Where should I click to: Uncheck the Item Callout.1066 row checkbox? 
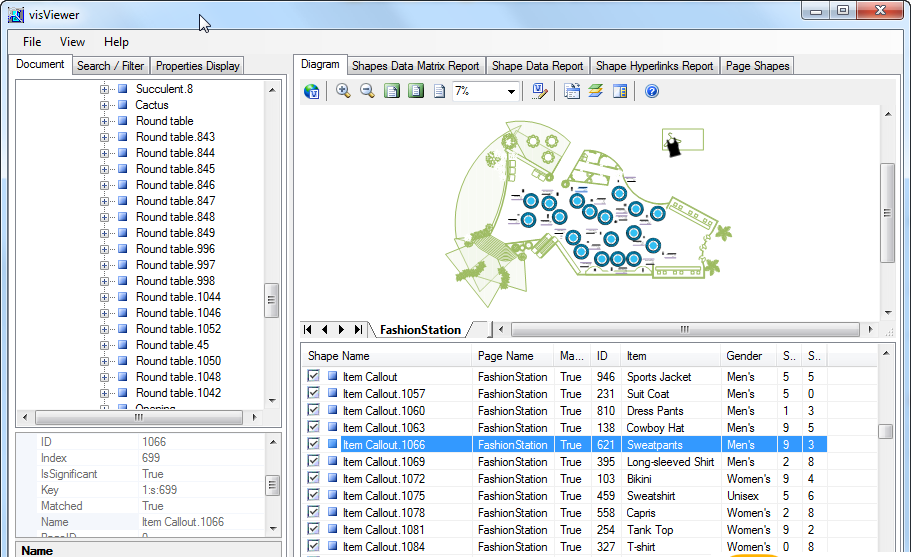[314, 444]
